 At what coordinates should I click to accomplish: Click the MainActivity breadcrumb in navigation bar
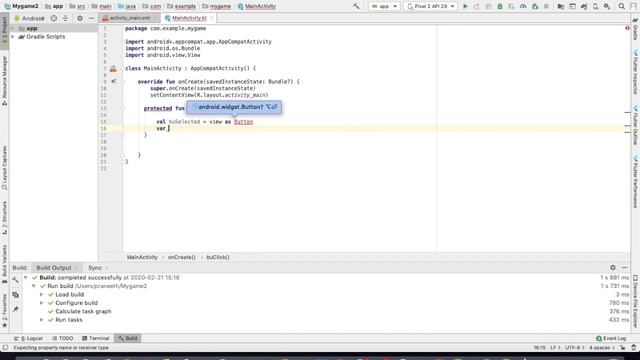[x=257, y=6]
